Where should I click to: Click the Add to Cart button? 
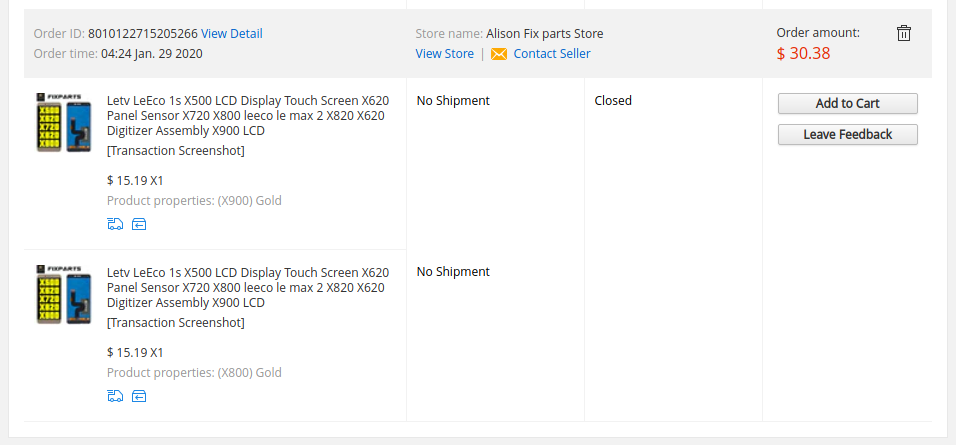coord(847,103)
